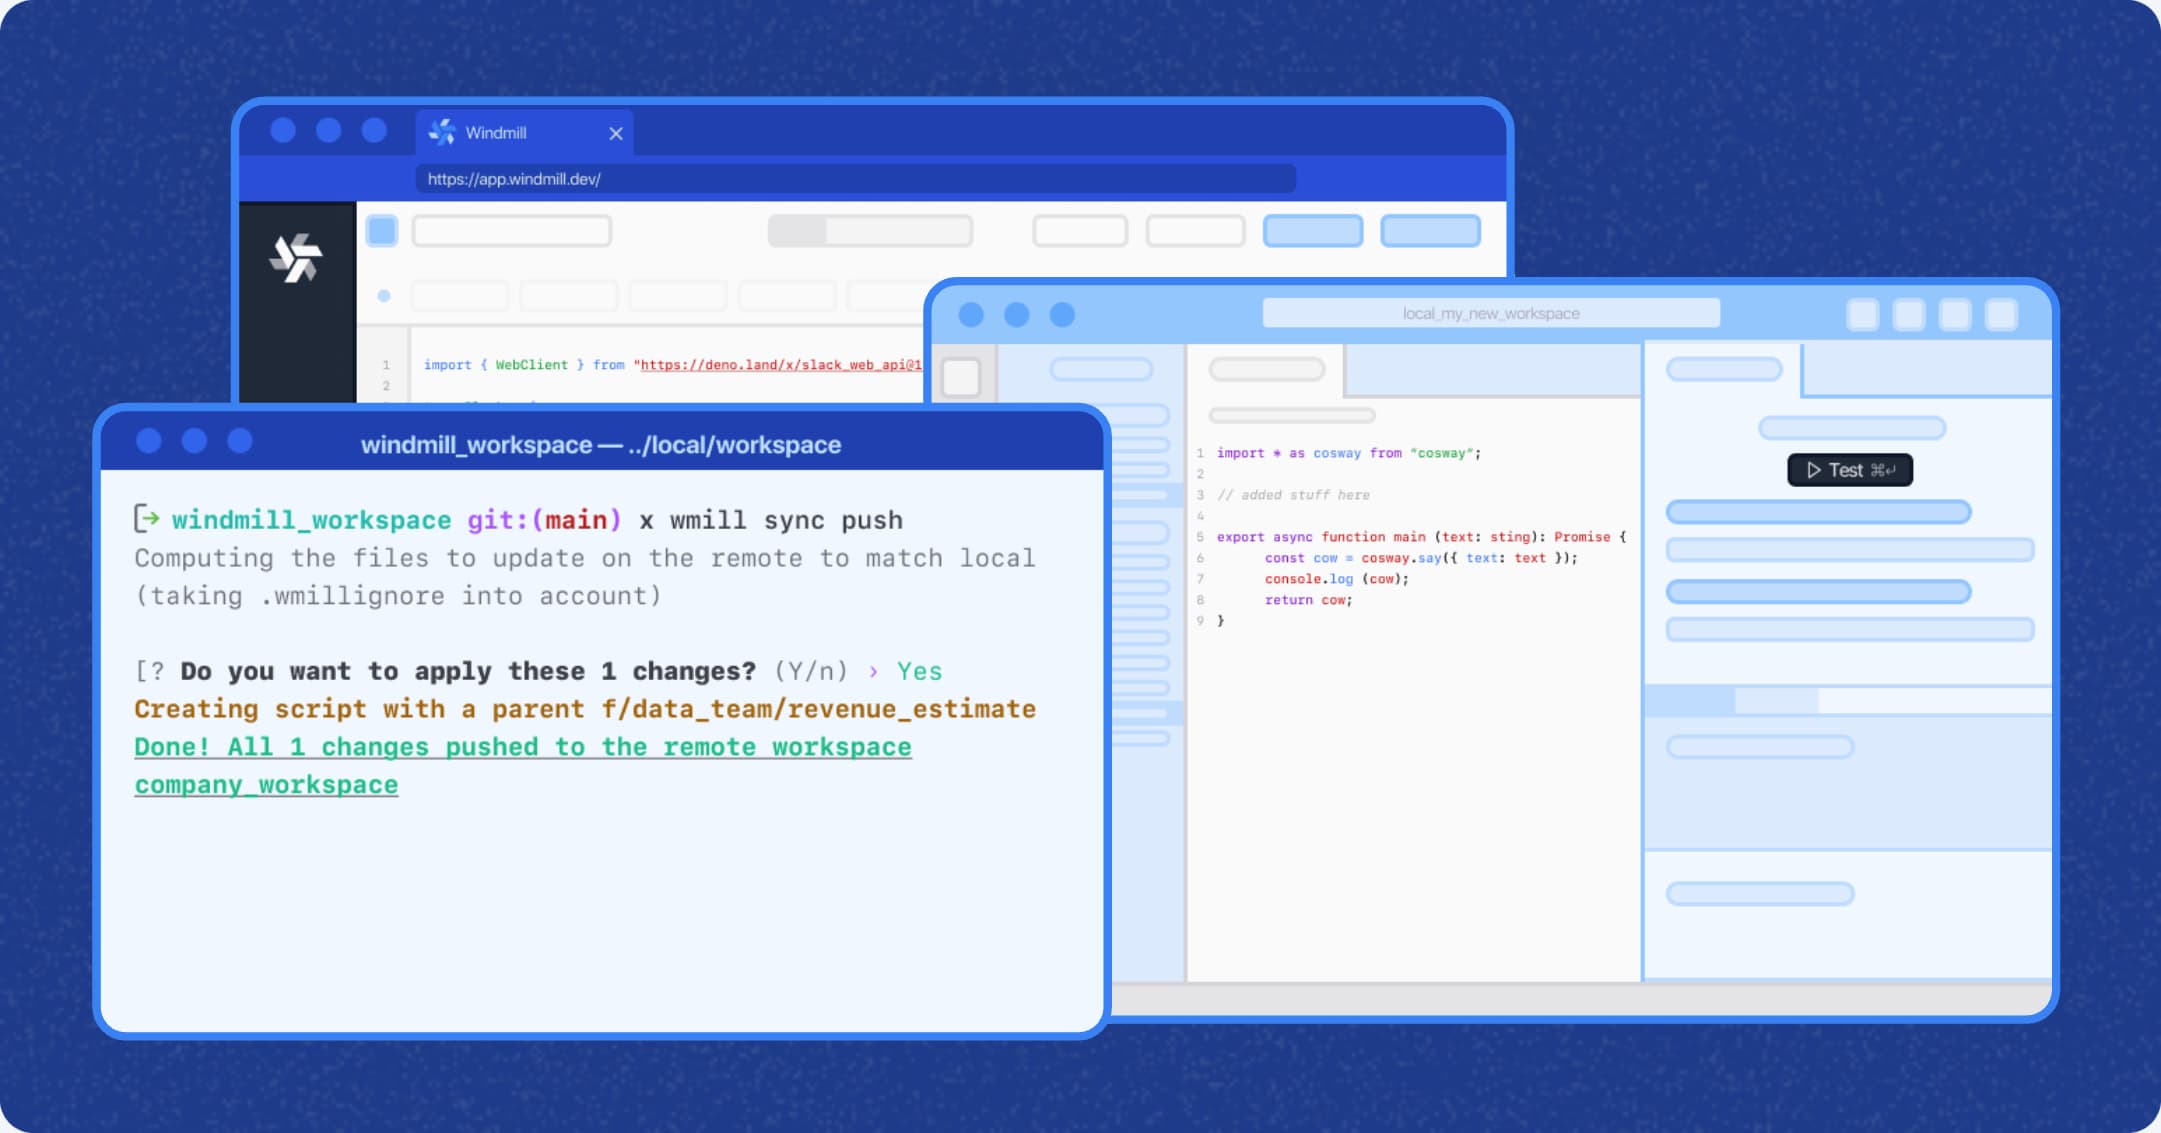Screen dimensions: 2161x1133
Task: Click the small blue dot below toolbar
Action: point(384,296)
